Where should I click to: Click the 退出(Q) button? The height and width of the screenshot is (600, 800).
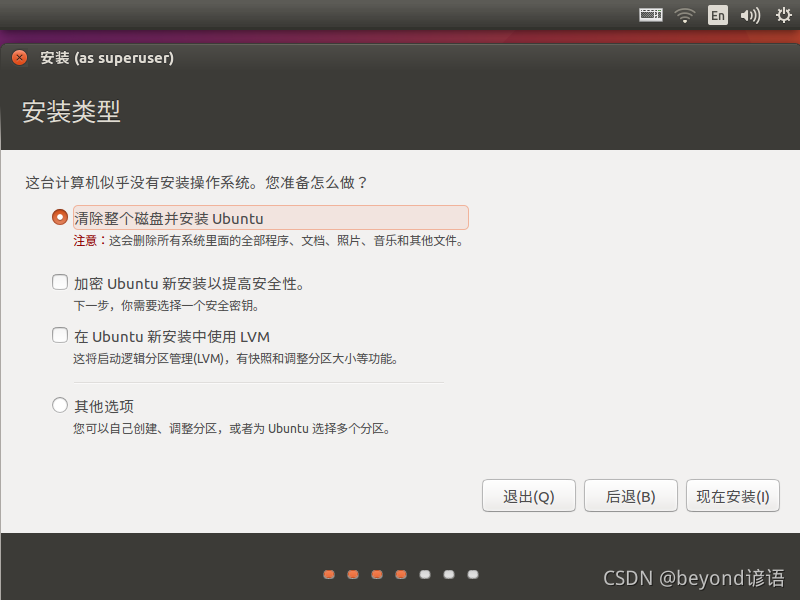coord(529,496)
